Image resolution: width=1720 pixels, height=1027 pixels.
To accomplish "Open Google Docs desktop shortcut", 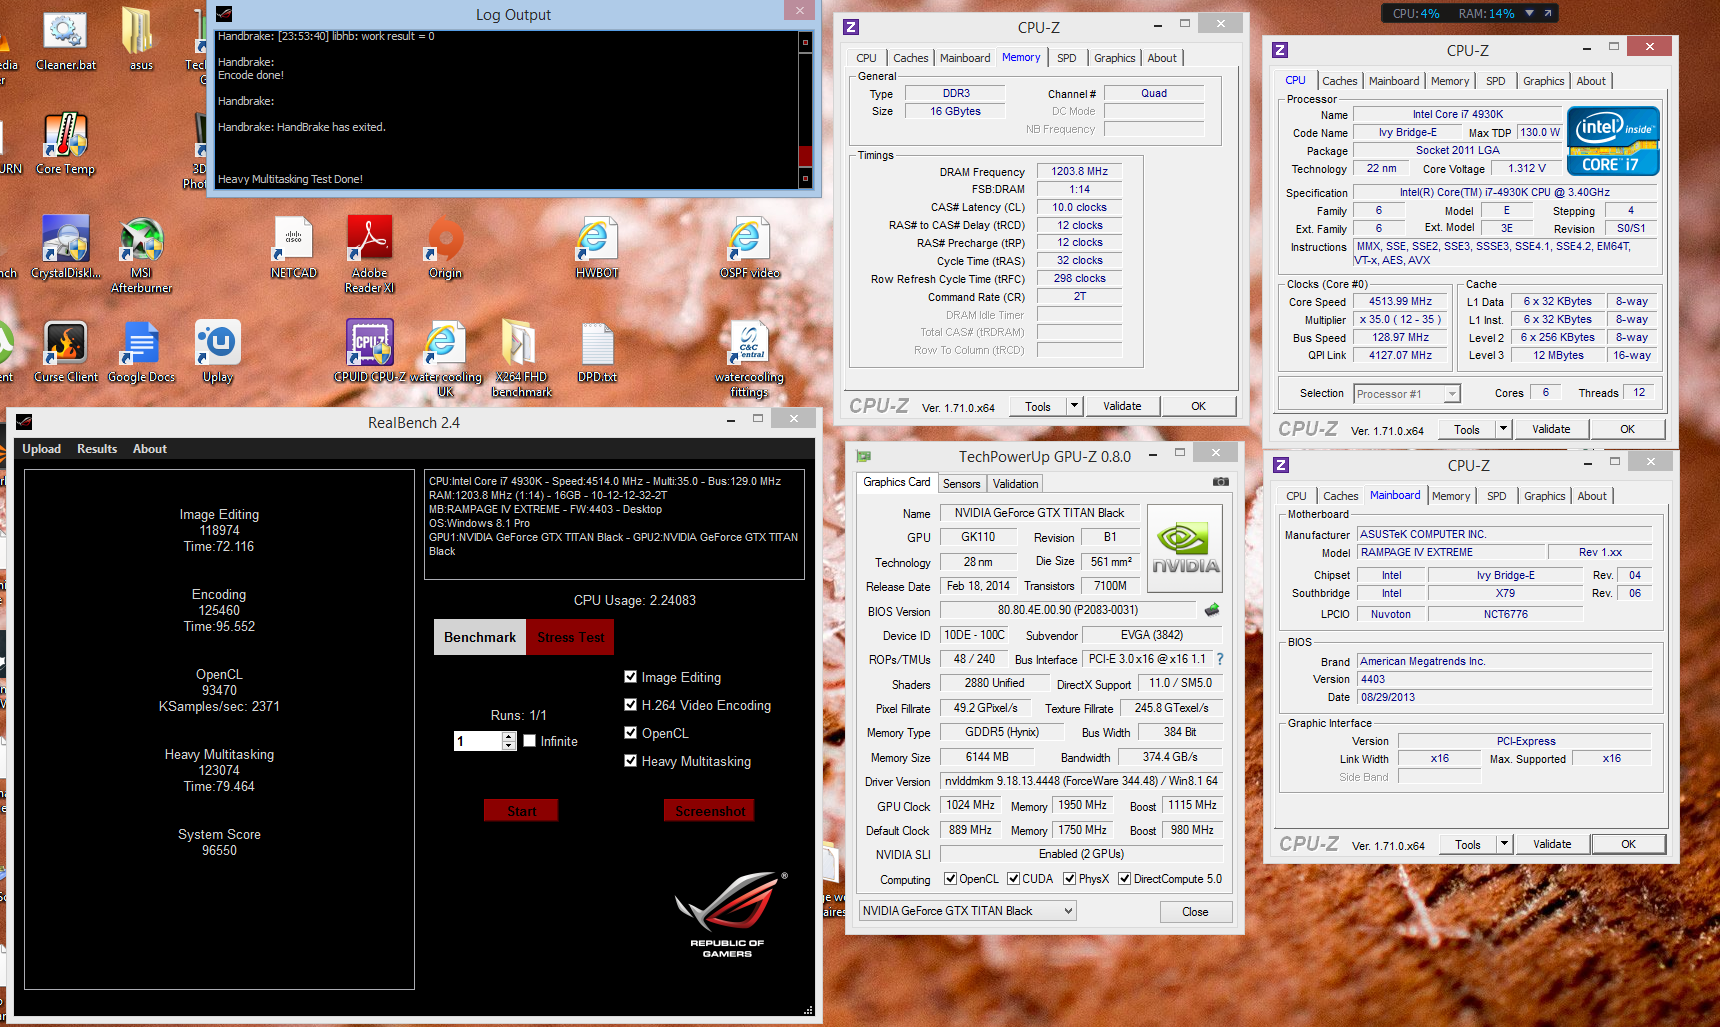I will pyautogui.click(x=141, y=352).
